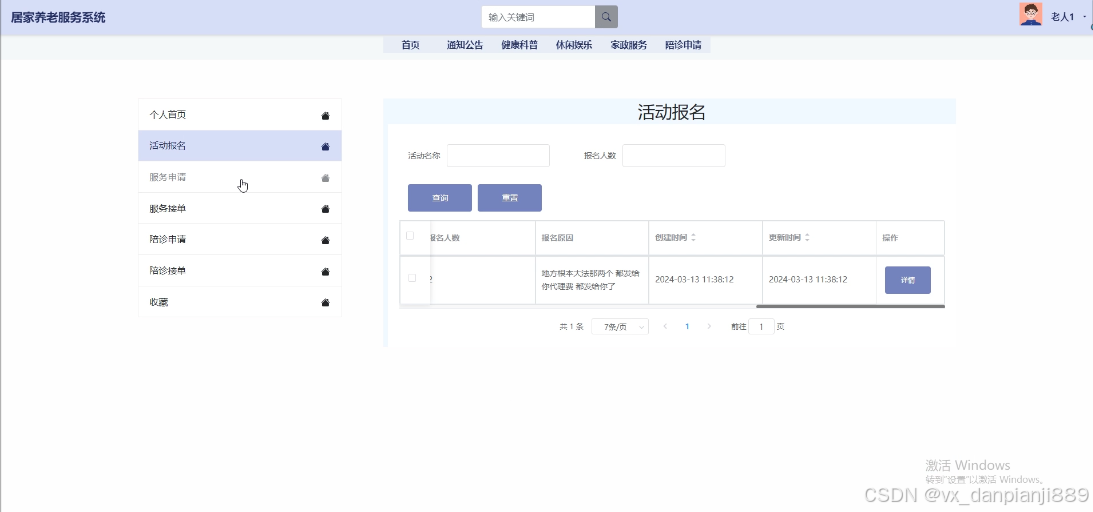Click the home icon in 陪诊接单 row
The width and height of the screenshot is (1093, 512).
(325, 271)
